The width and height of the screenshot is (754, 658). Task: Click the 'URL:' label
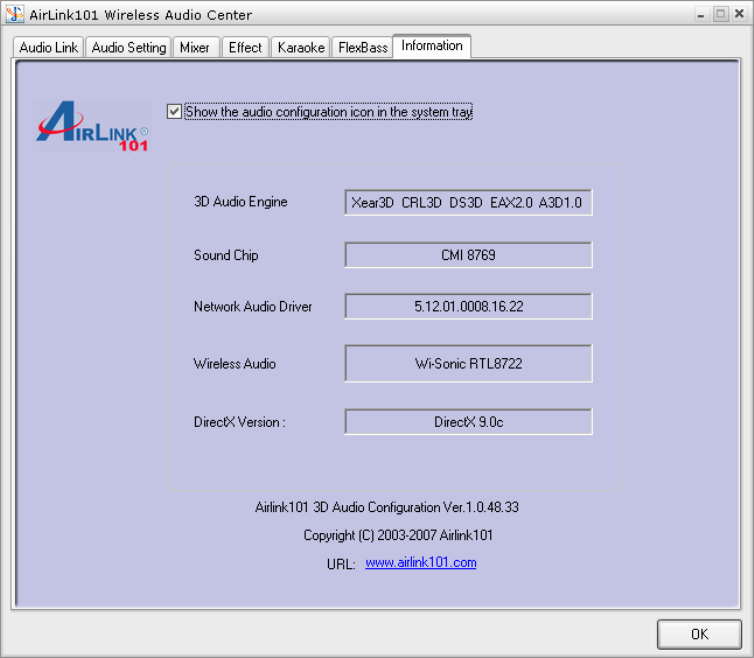pos(341,564)
